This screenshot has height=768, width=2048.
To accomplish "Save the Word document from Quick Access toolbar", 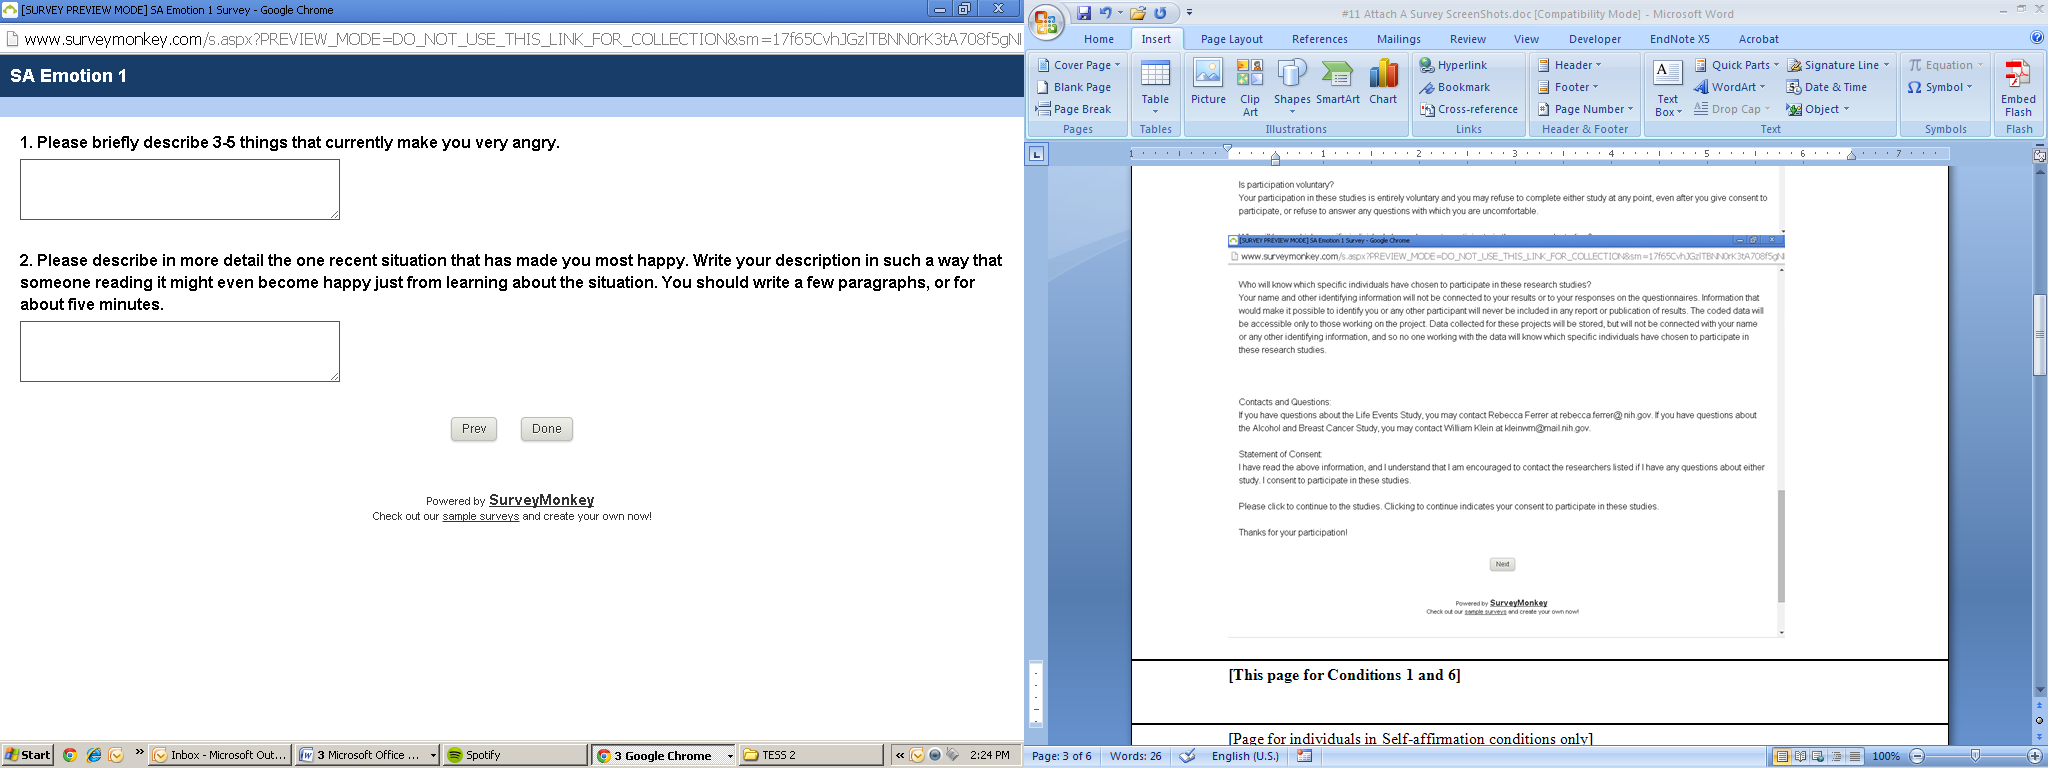I will click(1084, 13).
